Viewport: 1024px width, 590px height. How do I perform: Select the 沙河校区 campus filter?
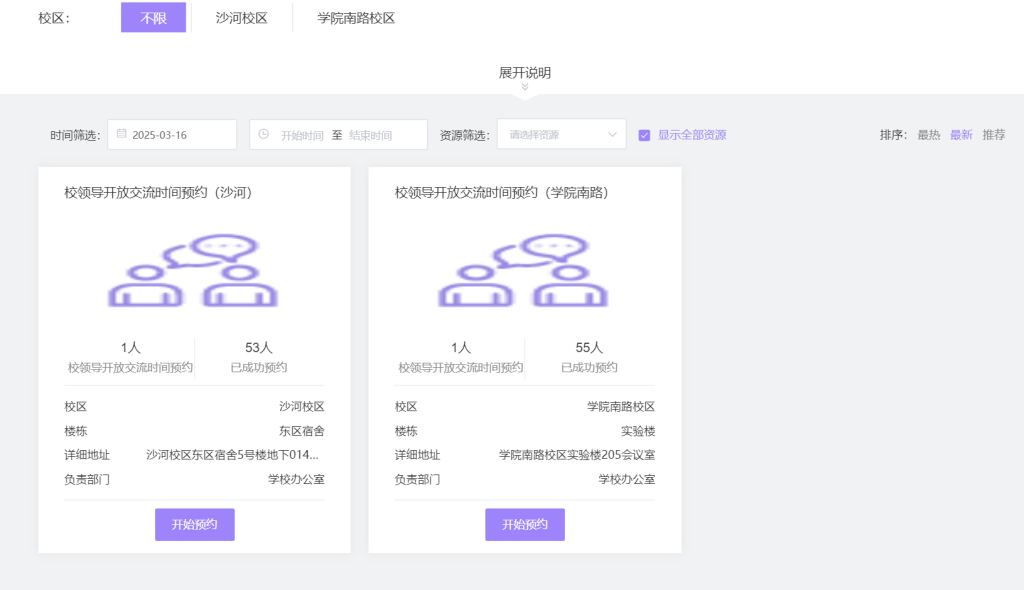coord(241,18)
